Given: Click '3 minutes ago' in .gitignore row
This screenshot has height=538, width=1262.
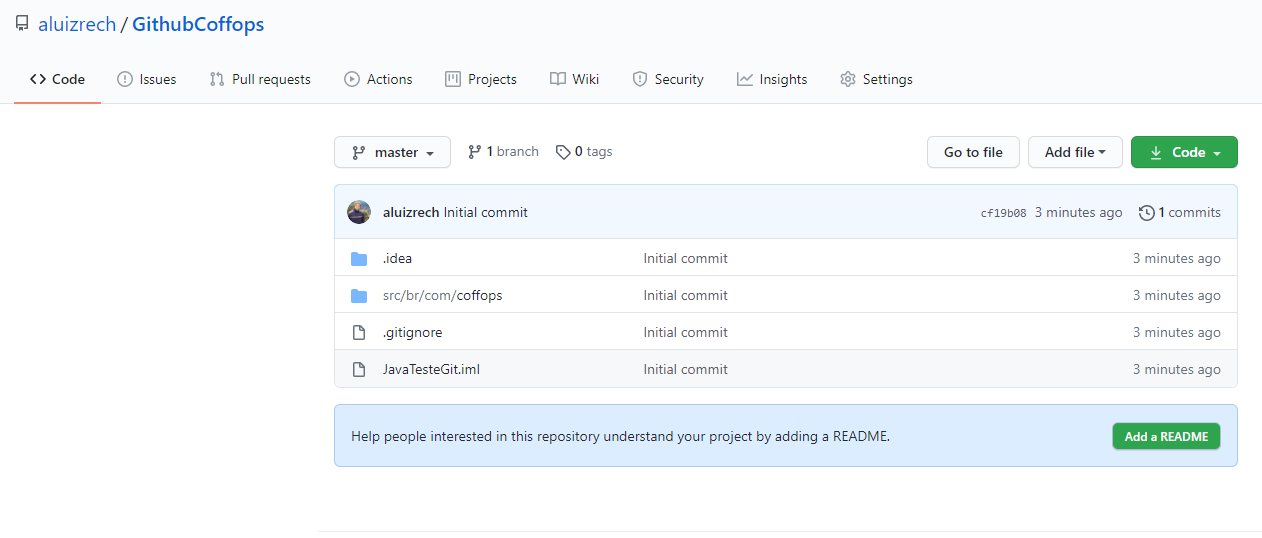Looking at the screenshot, I should tap(1177, 332).
